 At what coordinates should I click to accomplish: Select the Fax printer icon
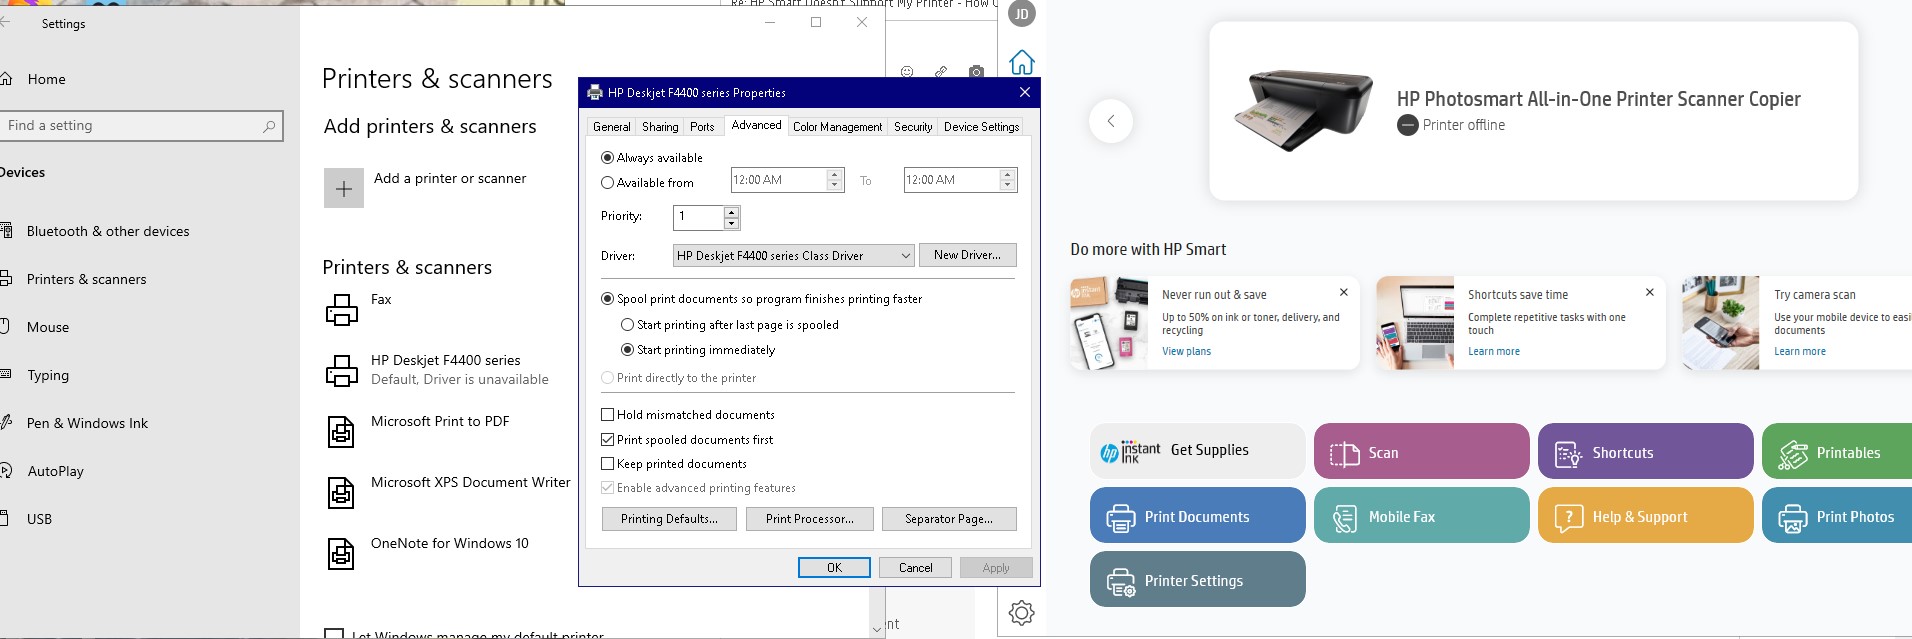point(341,310)
